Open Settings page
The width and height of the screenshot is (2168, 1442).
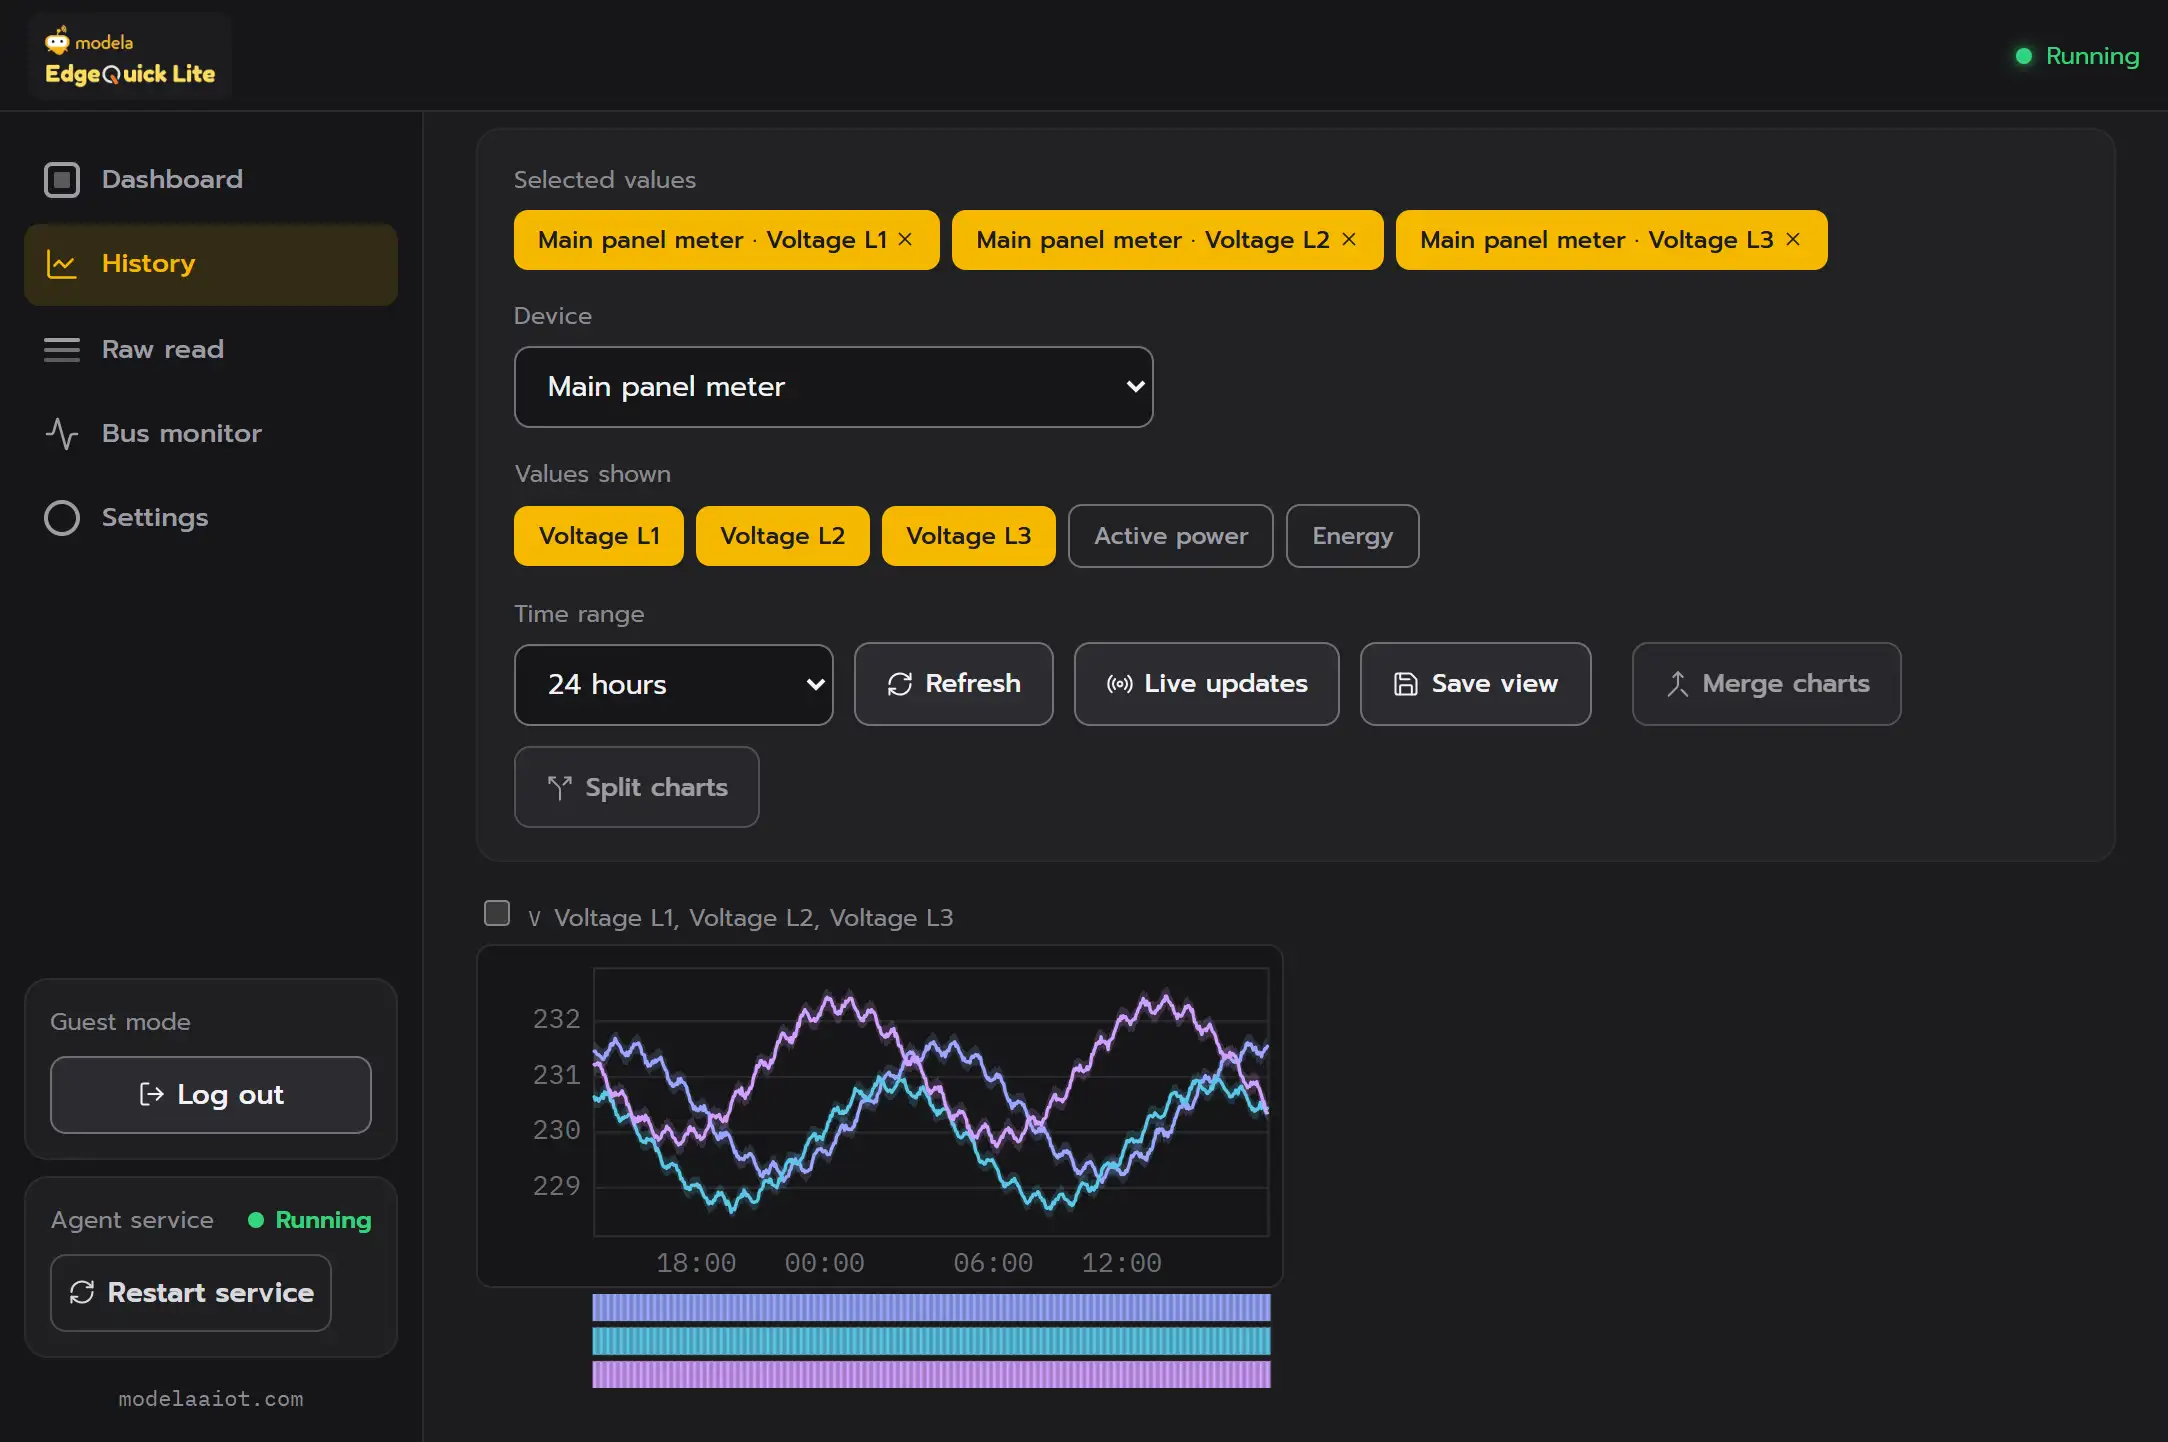pyautogui.click(x=211, y=518)
